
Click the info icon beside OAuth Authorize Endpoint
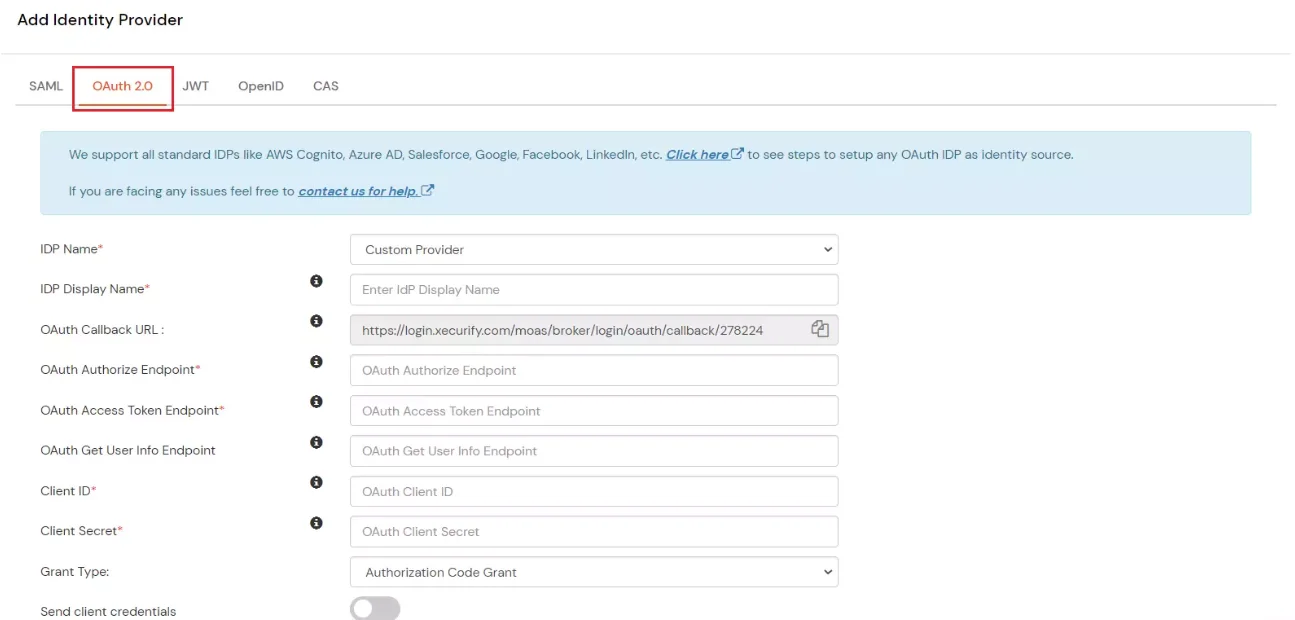316,362
